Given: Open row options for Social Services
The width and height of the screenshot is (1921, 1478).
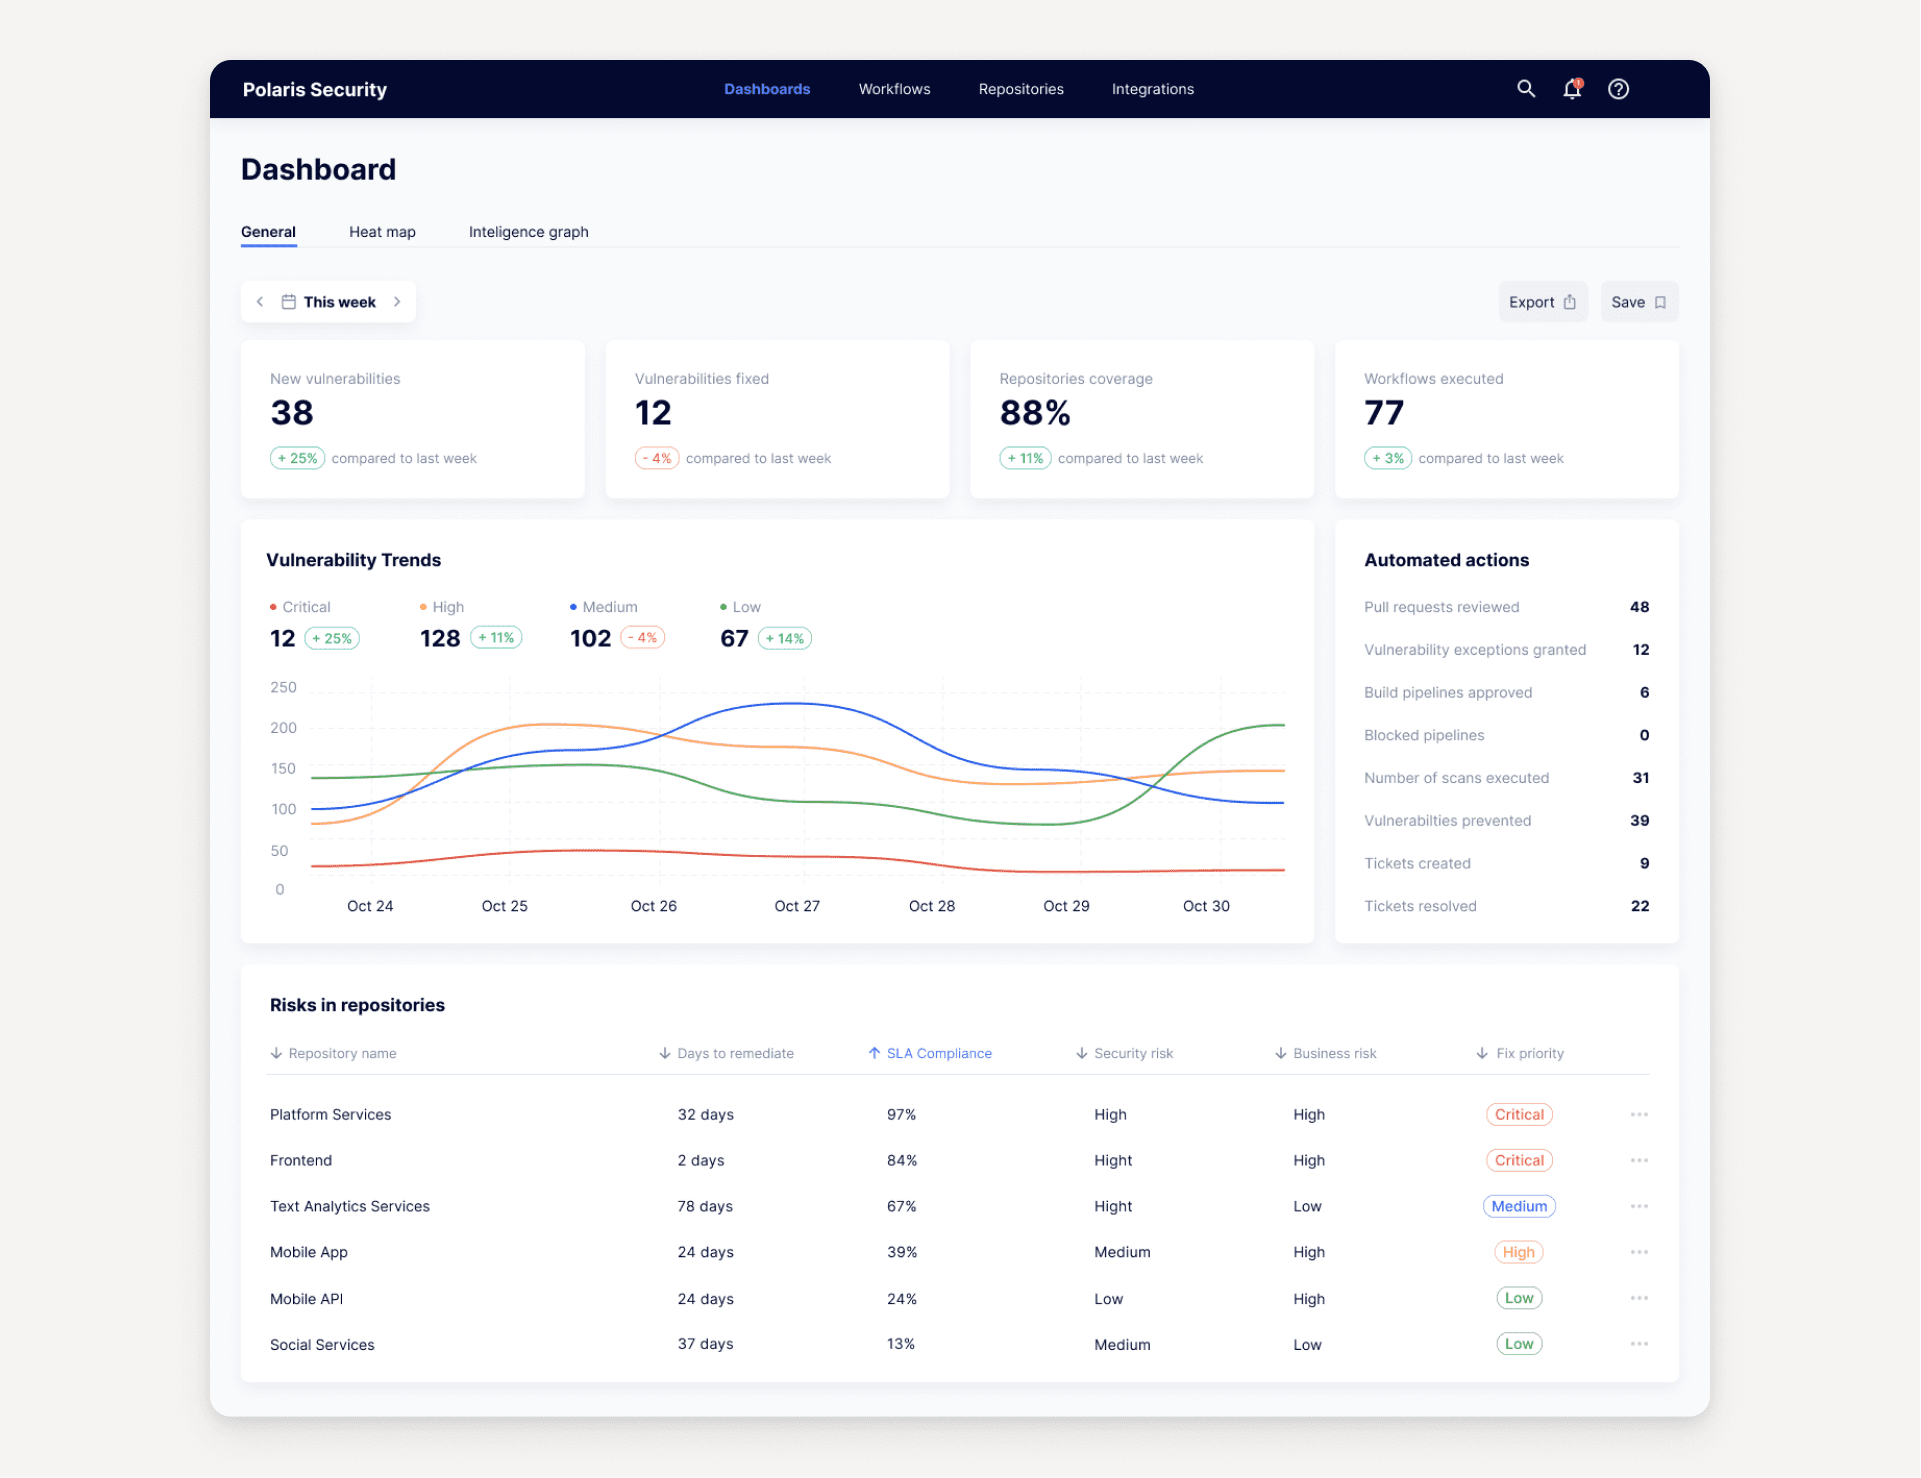Looking at the screenshot, I should click(1639, 1344).
